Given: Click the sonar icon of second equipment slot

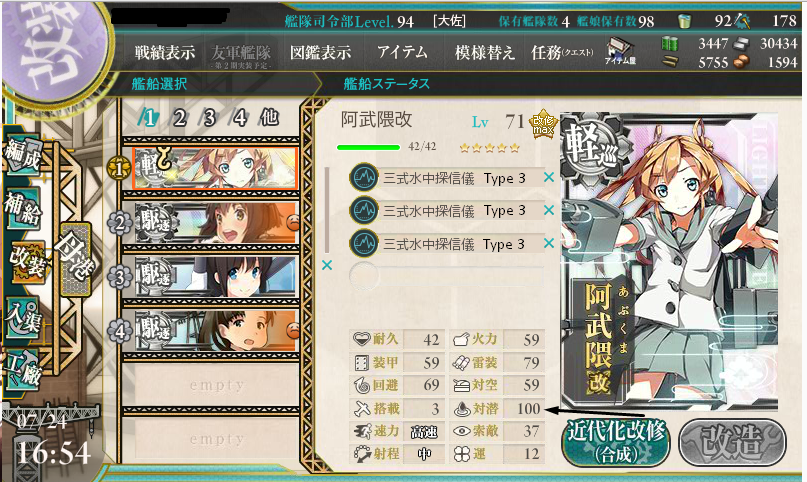Looking at the screenshot, I should (364, 210).
